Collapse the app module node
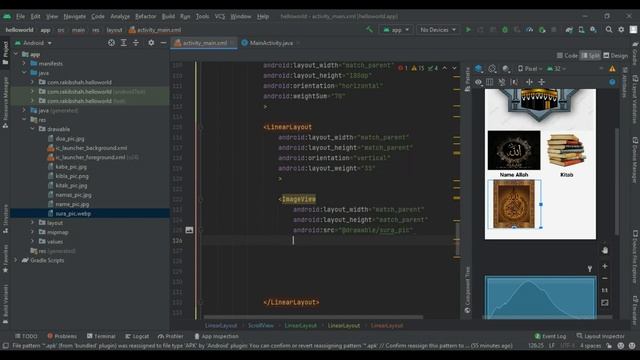 coord(16,54)
